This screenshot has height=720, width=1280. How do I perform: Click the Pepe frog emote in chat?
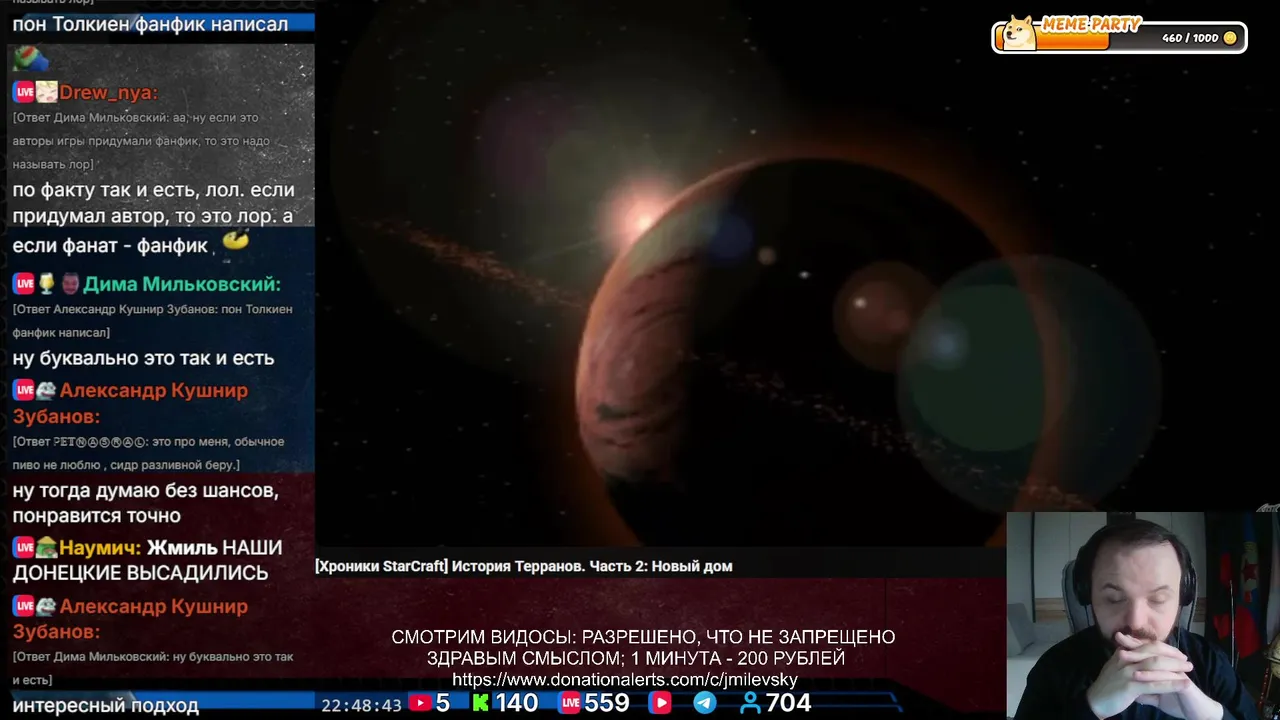click(x=31, y=58)
